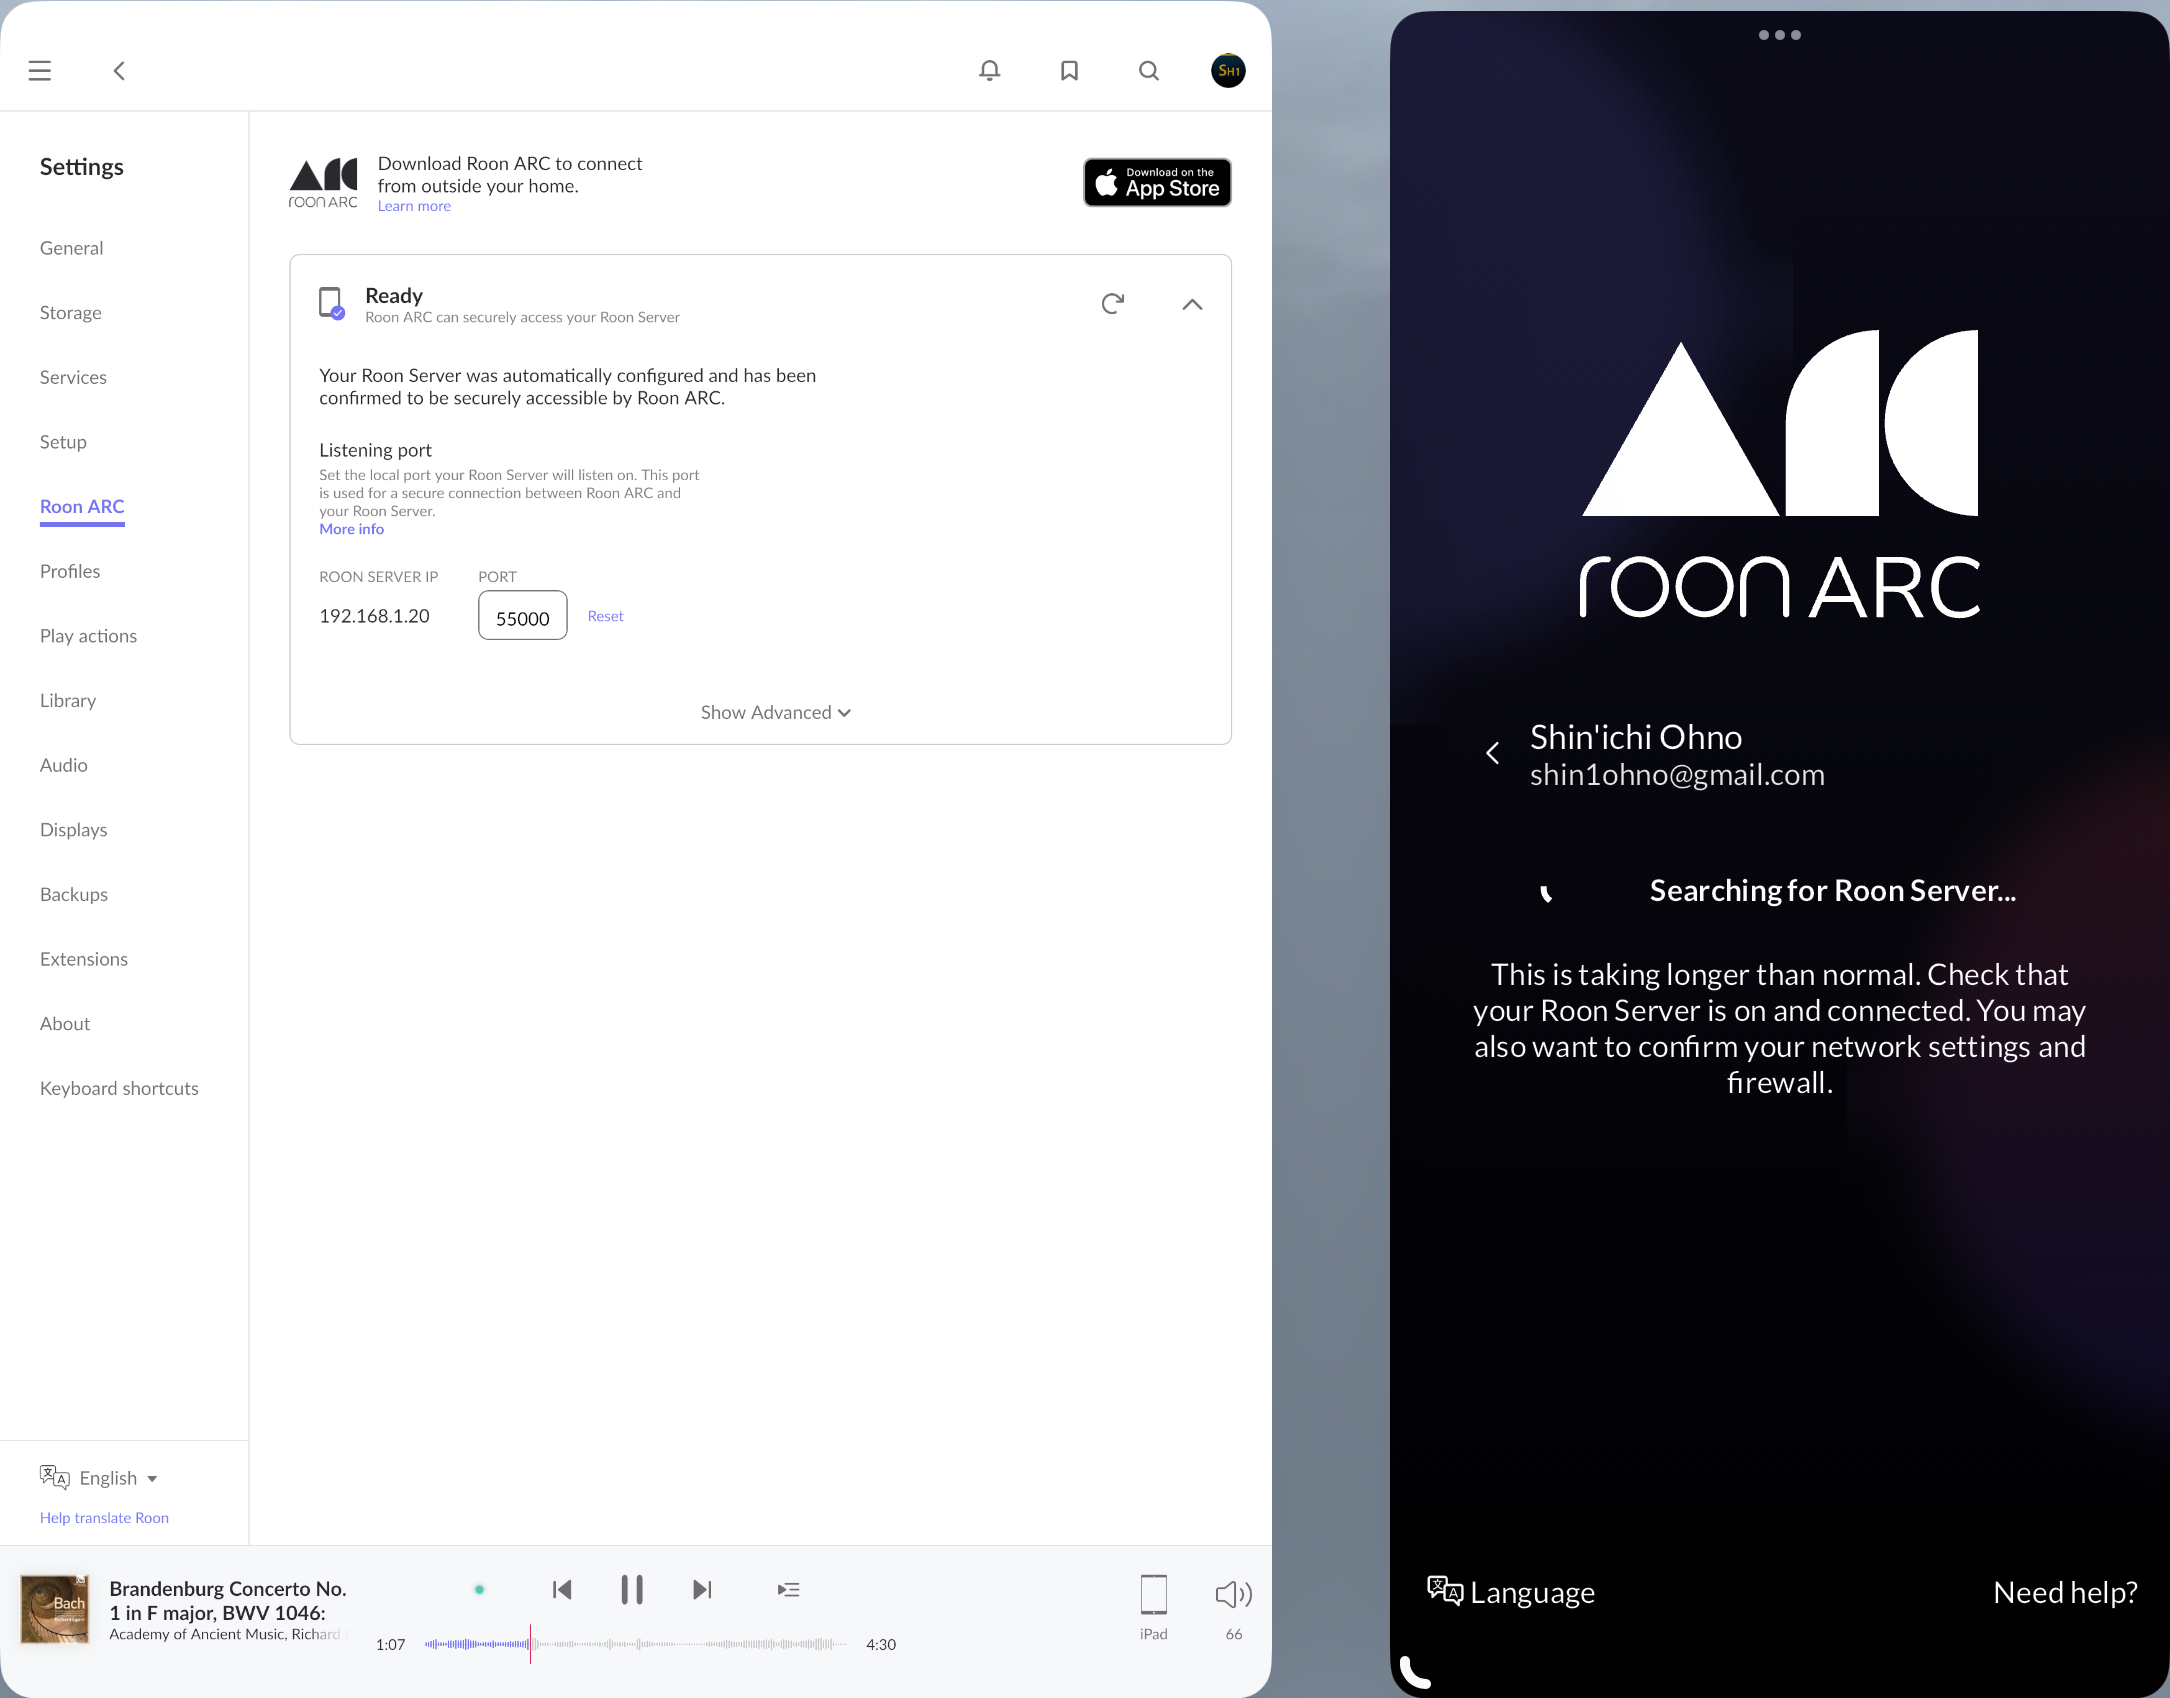Open the English language dropdown

point(99,1478)
